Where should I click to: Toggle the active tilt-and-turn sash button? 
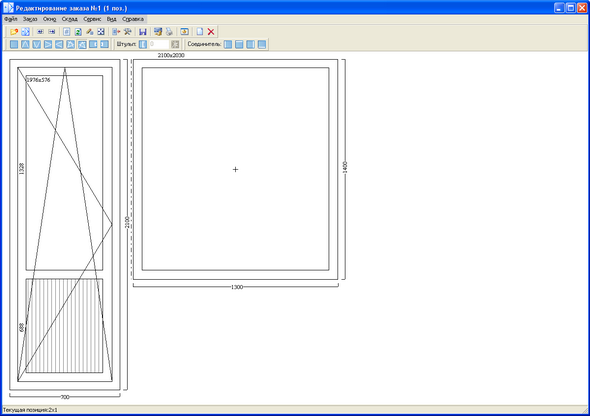[82, 44]
